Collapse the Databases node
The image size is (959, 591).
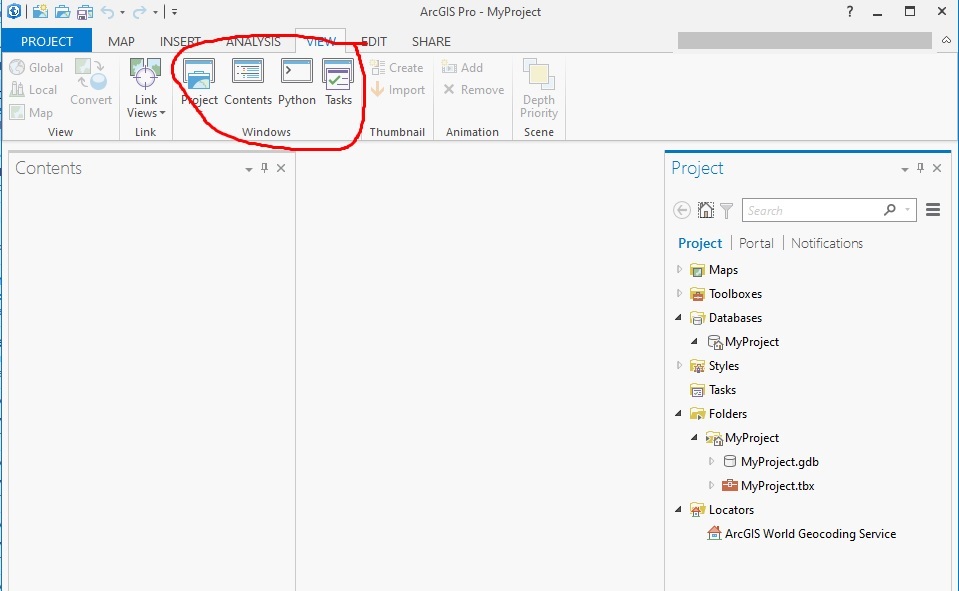click(678, 317)
